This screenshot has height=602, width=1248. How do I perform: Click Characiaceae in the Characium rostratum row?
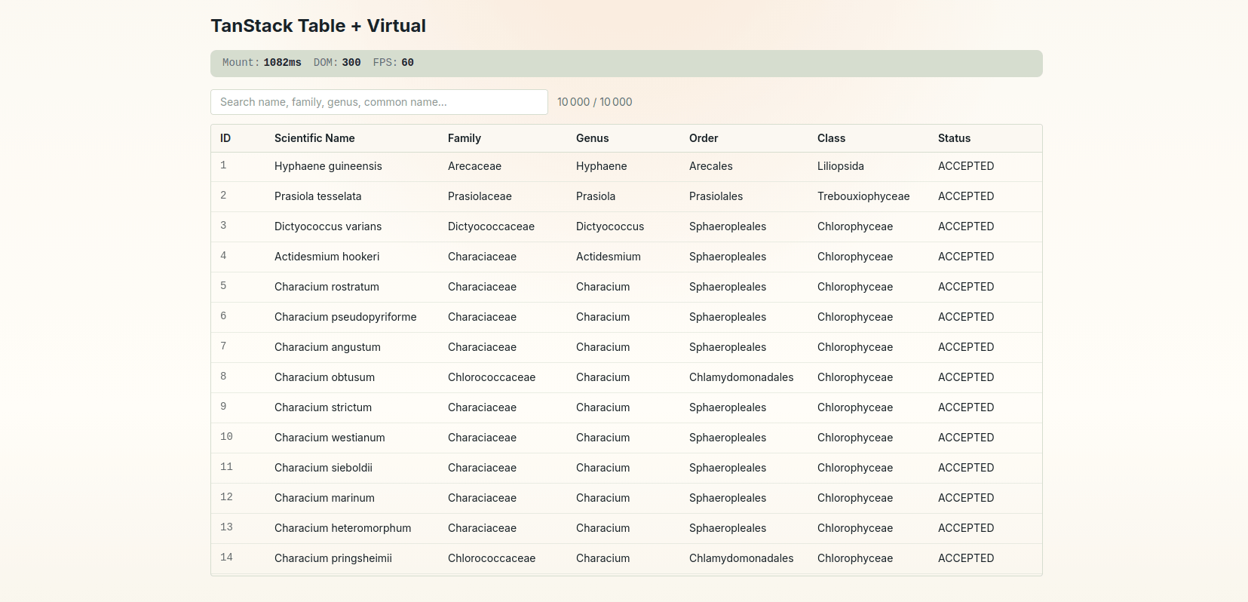(x=482, y=286)
